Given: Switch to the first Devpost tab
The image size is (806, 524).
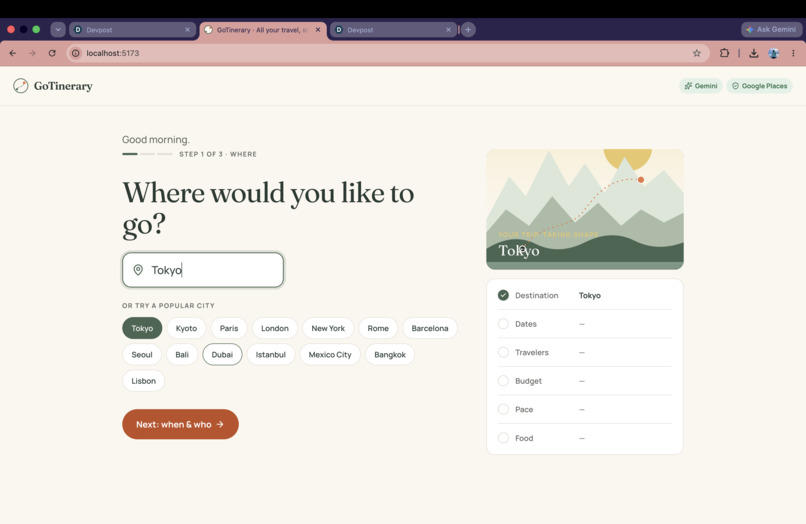Looking at the screenshot, I should (x=133, y=30).
